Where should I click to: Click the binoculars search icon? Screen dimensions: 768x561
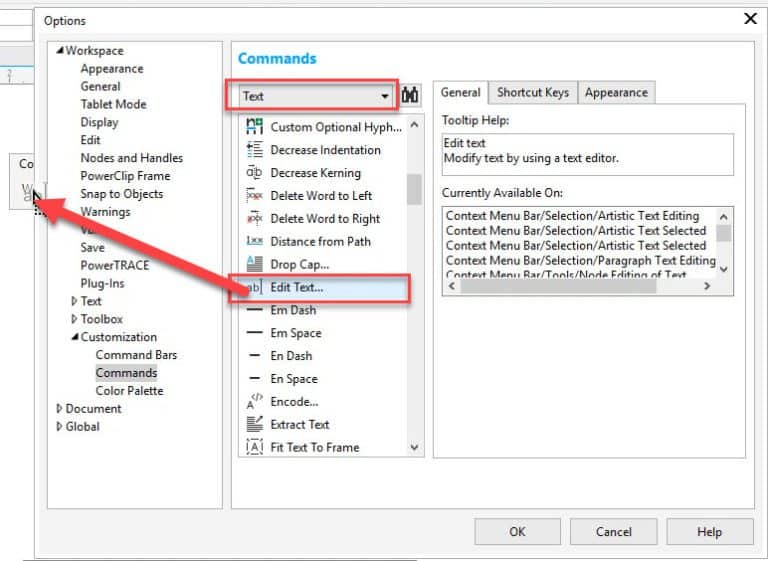coord(411,96)
